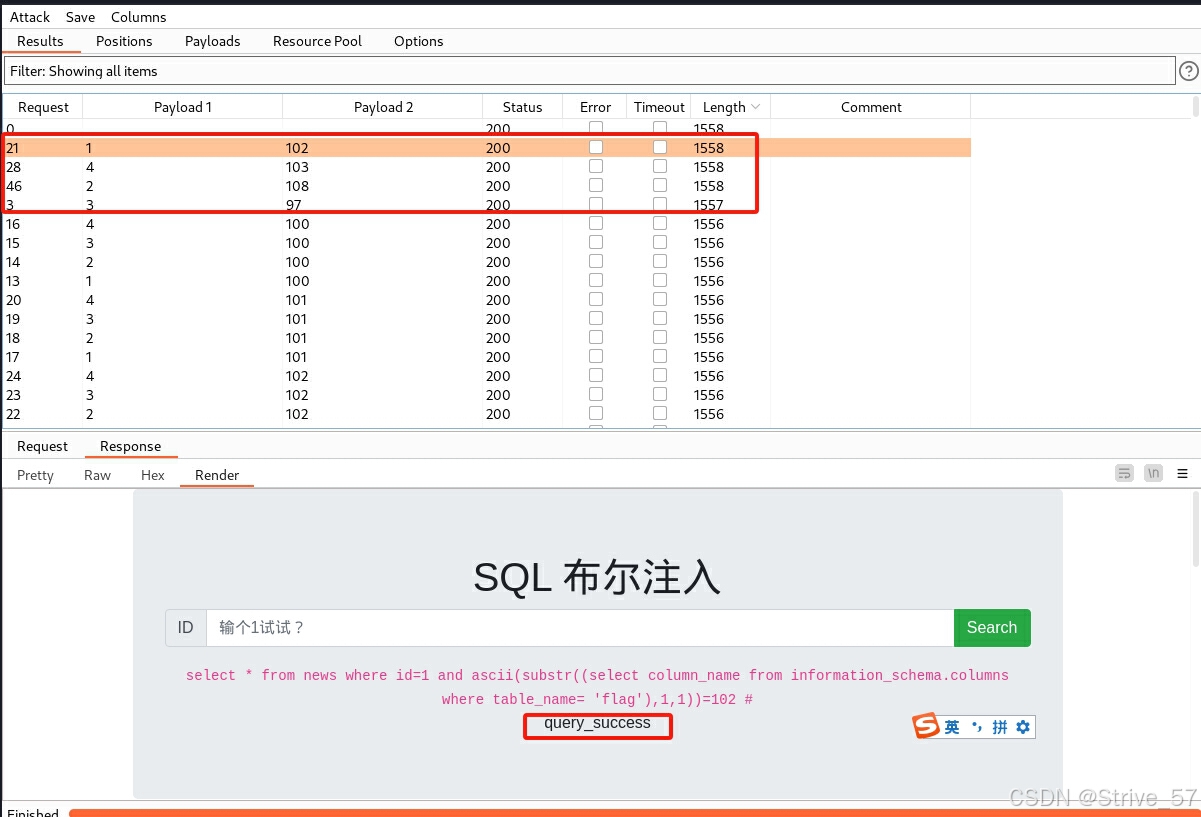
Task: Focus the ID input field in rendered page
Action: 580,628
